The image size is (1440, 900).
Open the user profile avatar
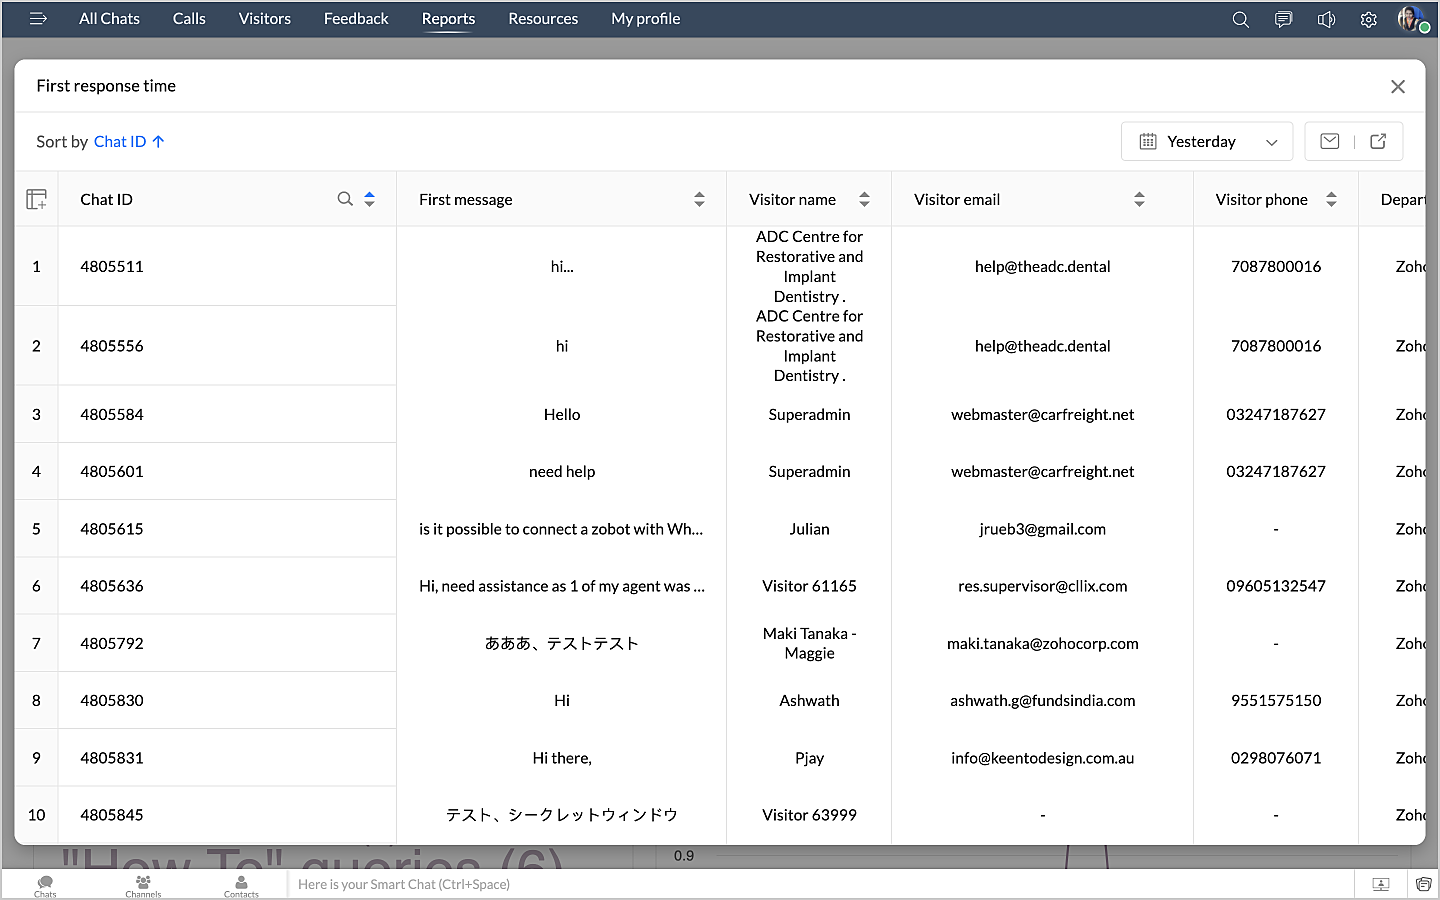pos(1412,19)
